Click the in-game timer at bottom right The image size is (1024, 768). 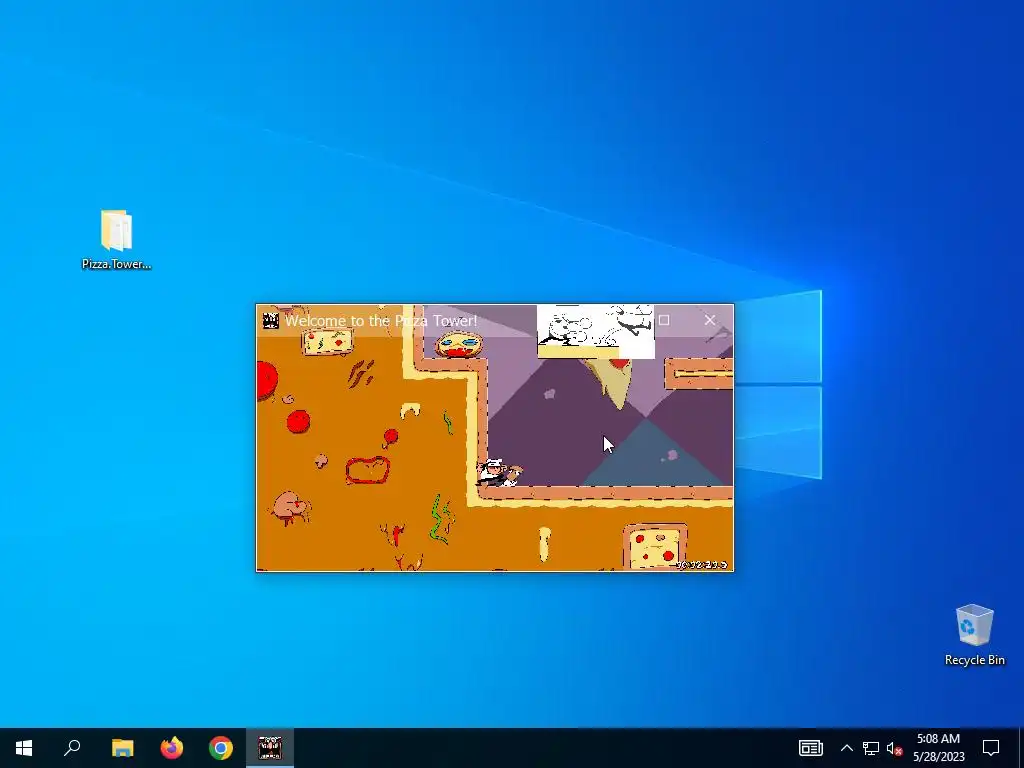point(701,564)
